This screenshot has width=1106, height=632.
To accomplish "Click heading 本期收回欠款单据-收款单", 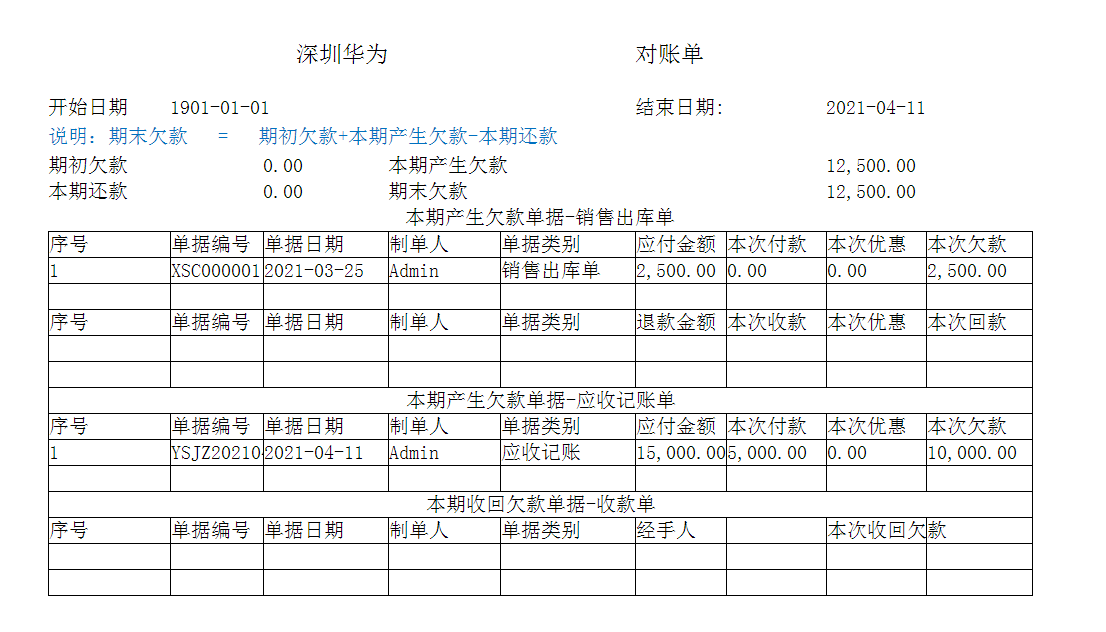I will click(541, 504).
